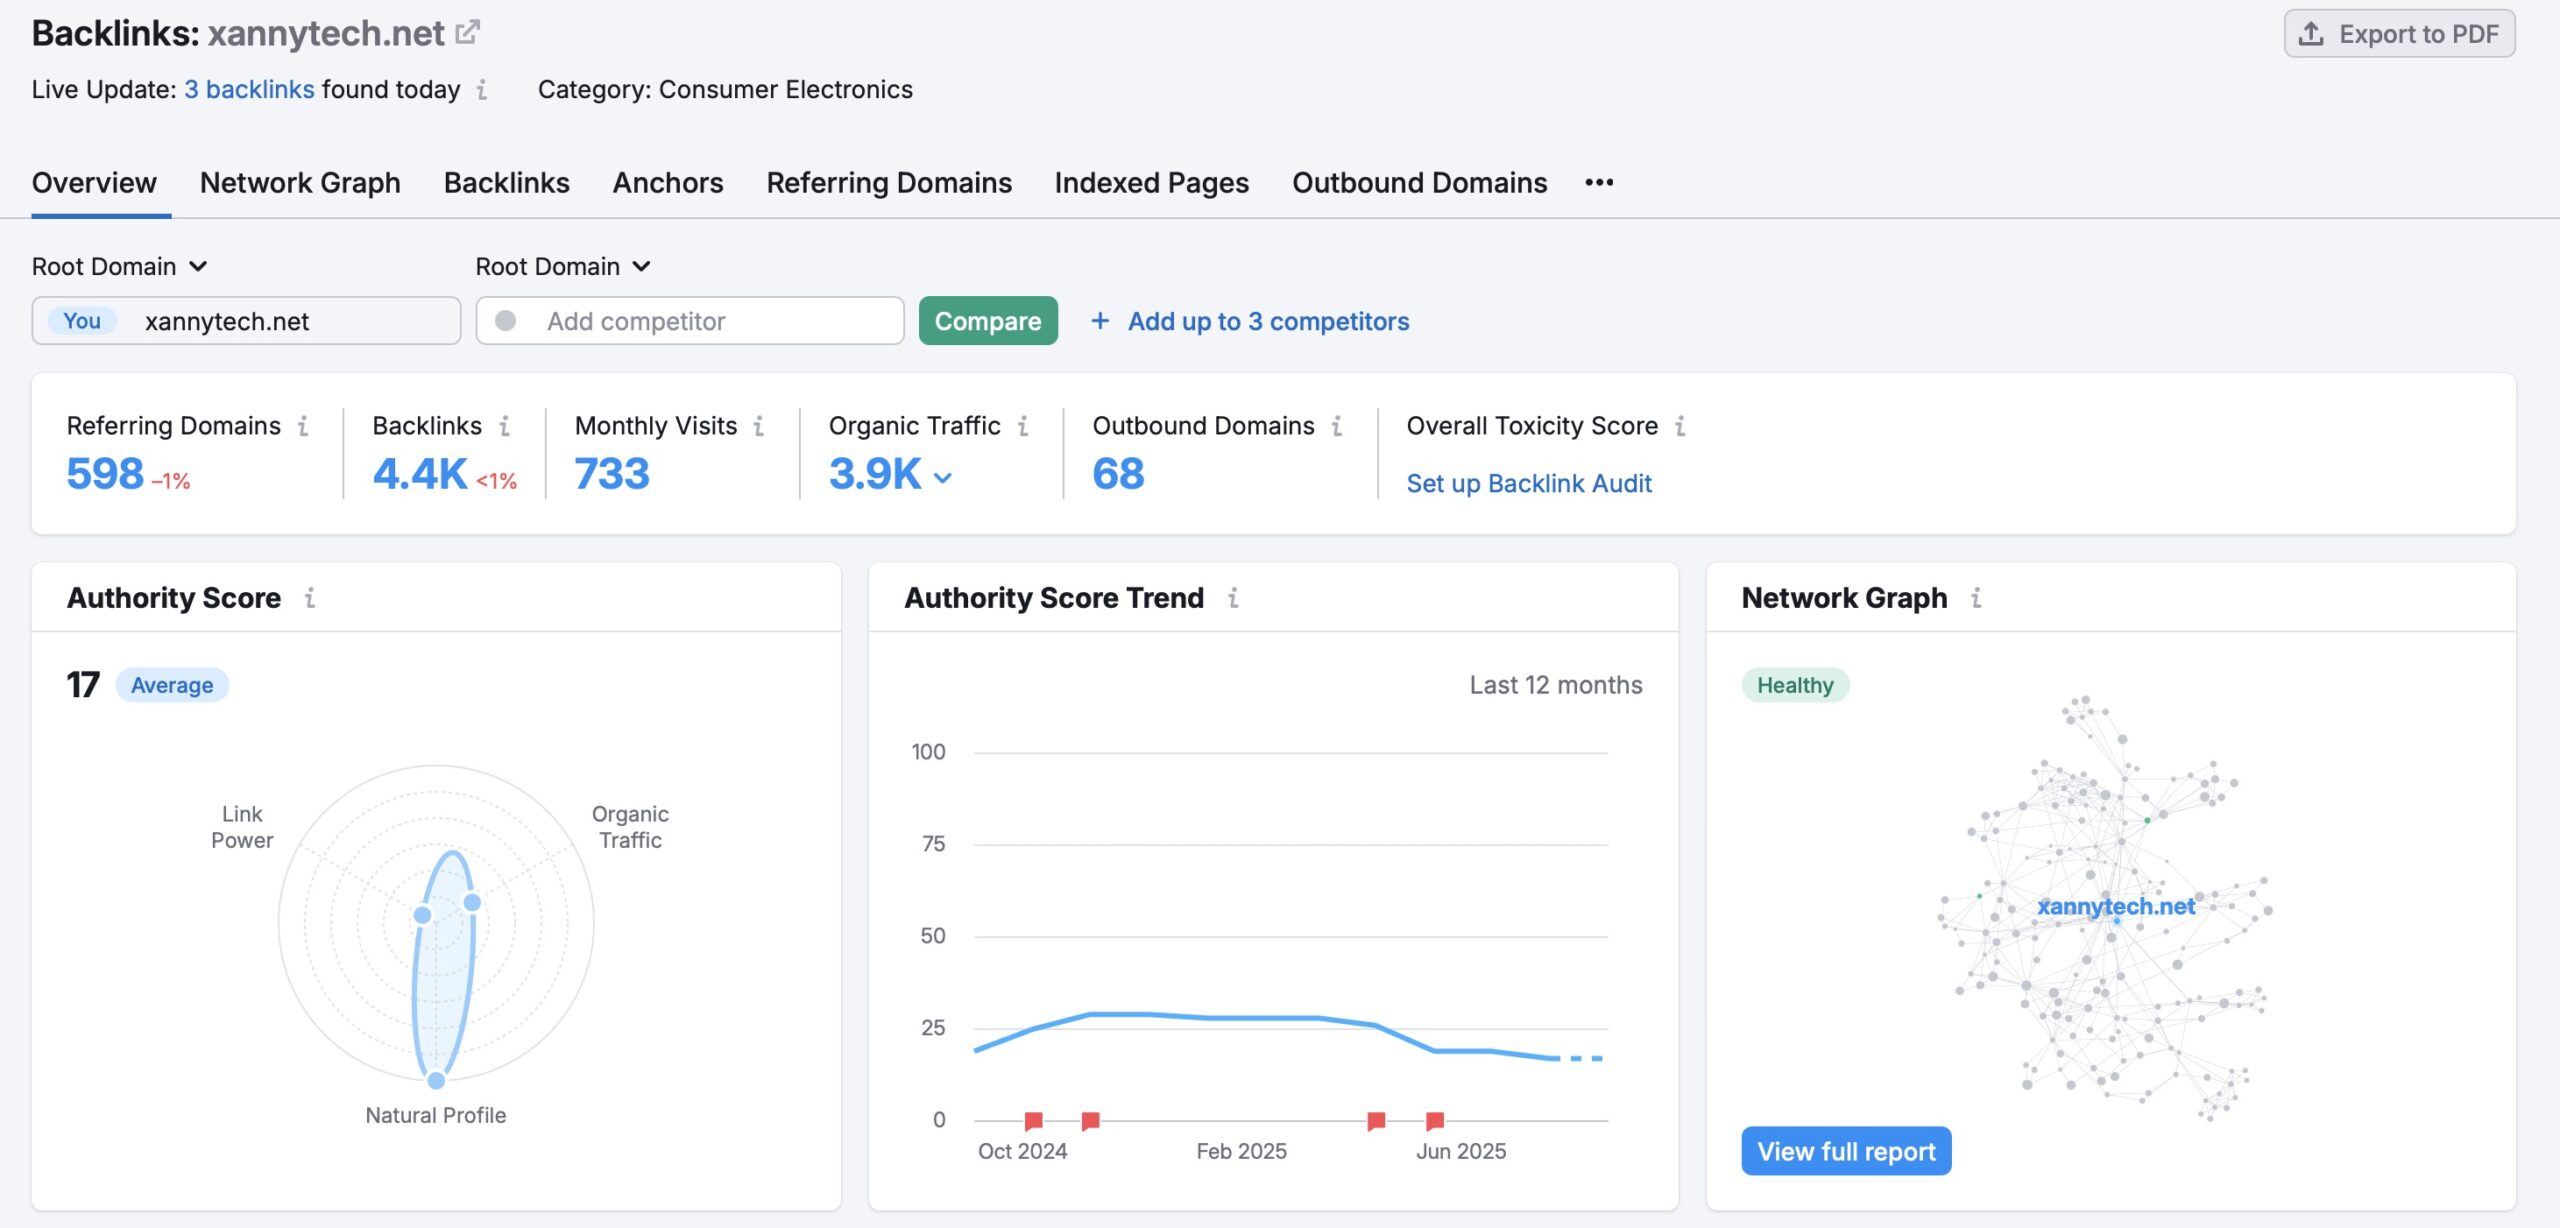
Task: Click the second red flag after Oct 2024
Action: point(1090,1120)
